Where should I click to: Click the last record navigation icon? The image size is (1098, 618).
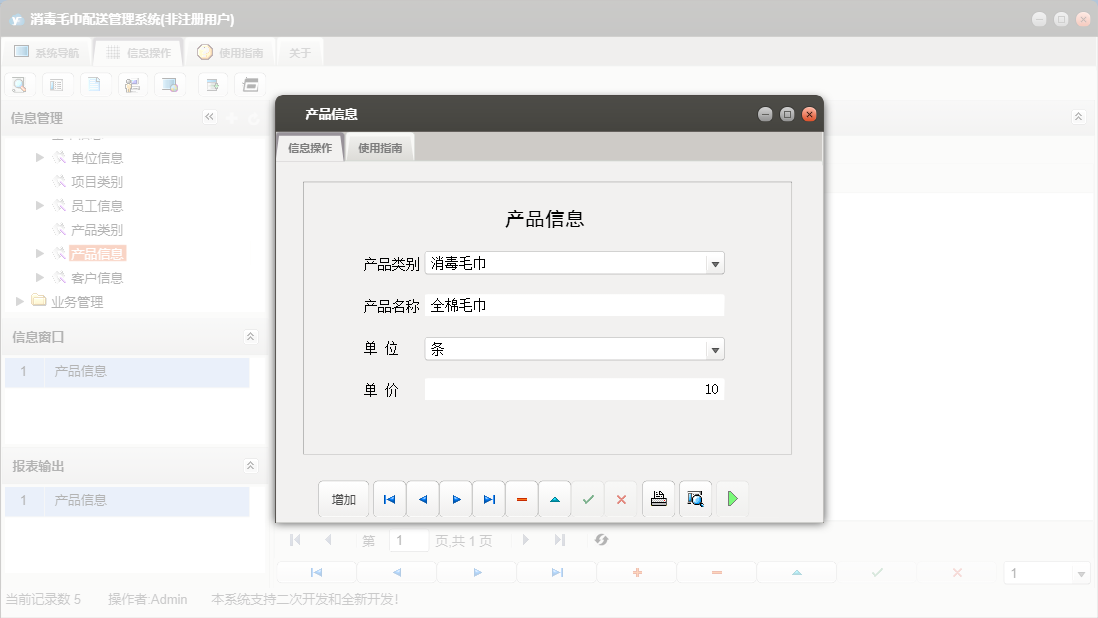pos(489,498)
